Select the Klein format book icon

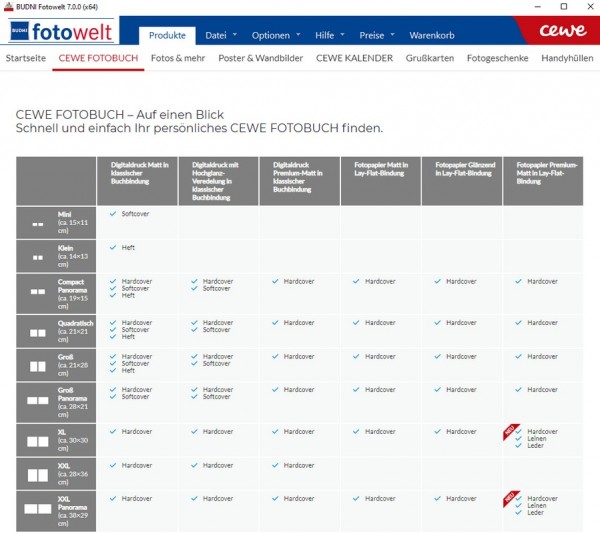pyautogui.click(x=38, y=258)
